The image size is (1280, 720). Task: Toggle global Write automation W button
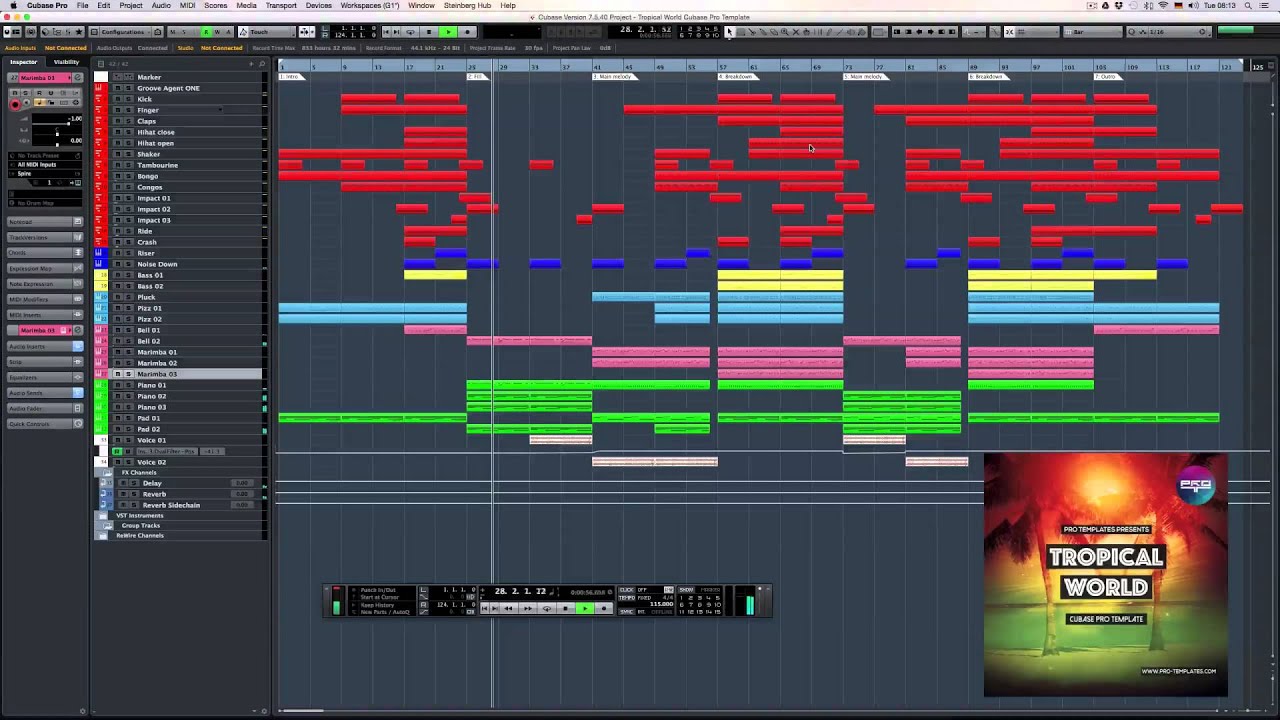217,32
